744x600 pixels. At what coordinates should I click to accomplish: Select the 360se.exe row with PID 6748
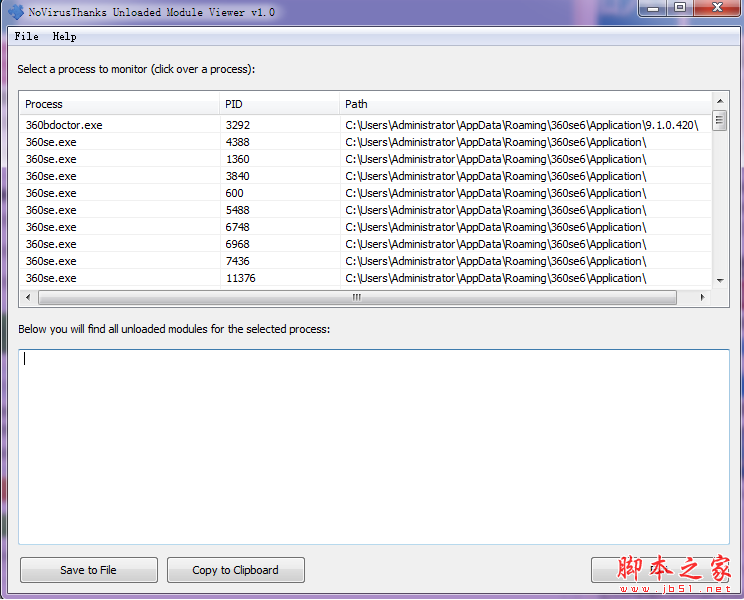(x=365, y=227)
